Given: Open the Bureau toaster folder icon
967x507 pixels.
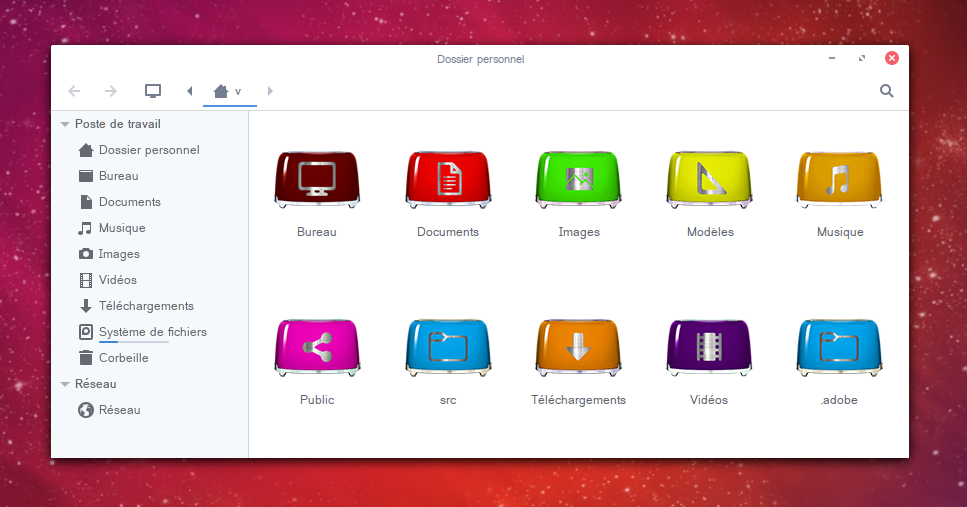Looking at the screenshot, I should [317, 179].
